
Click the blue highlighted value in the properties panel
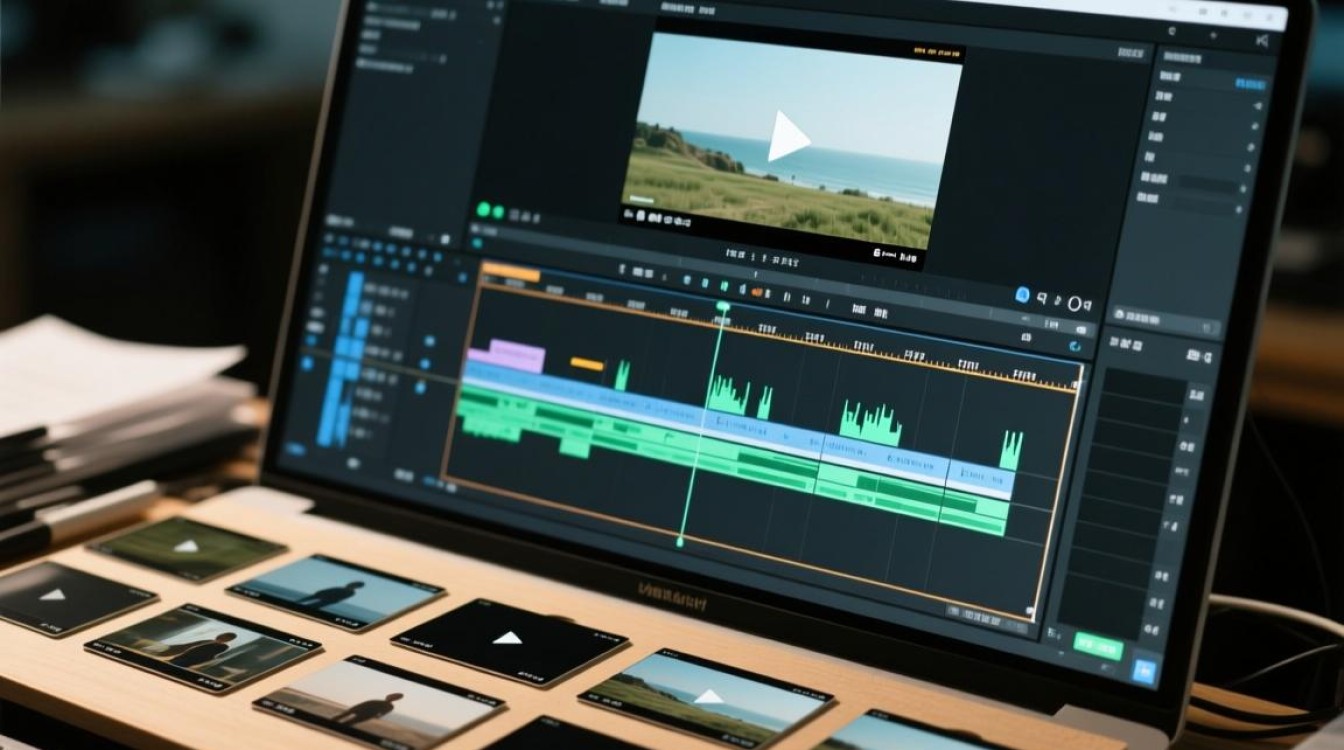[1250, 84]
